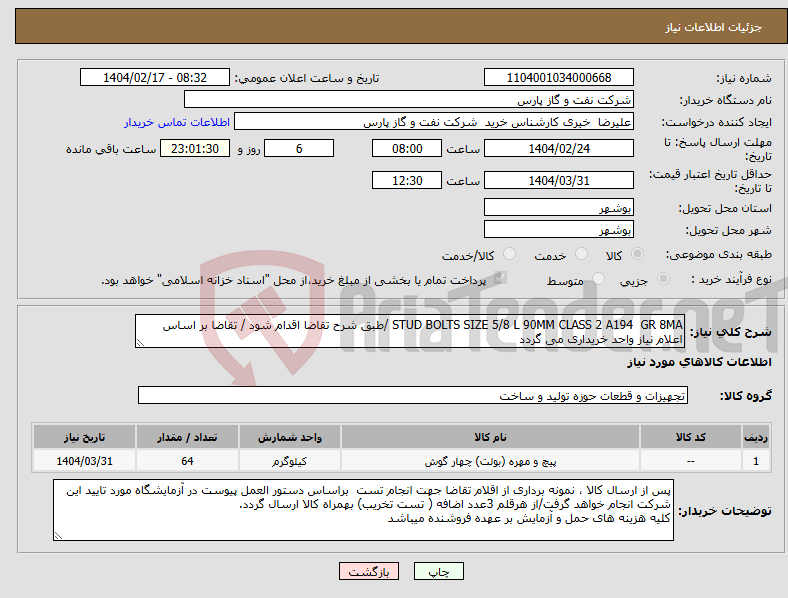This screenshot has width=788, height=598.
Task: Click the کد کالا column header
Action: point(691,437)
